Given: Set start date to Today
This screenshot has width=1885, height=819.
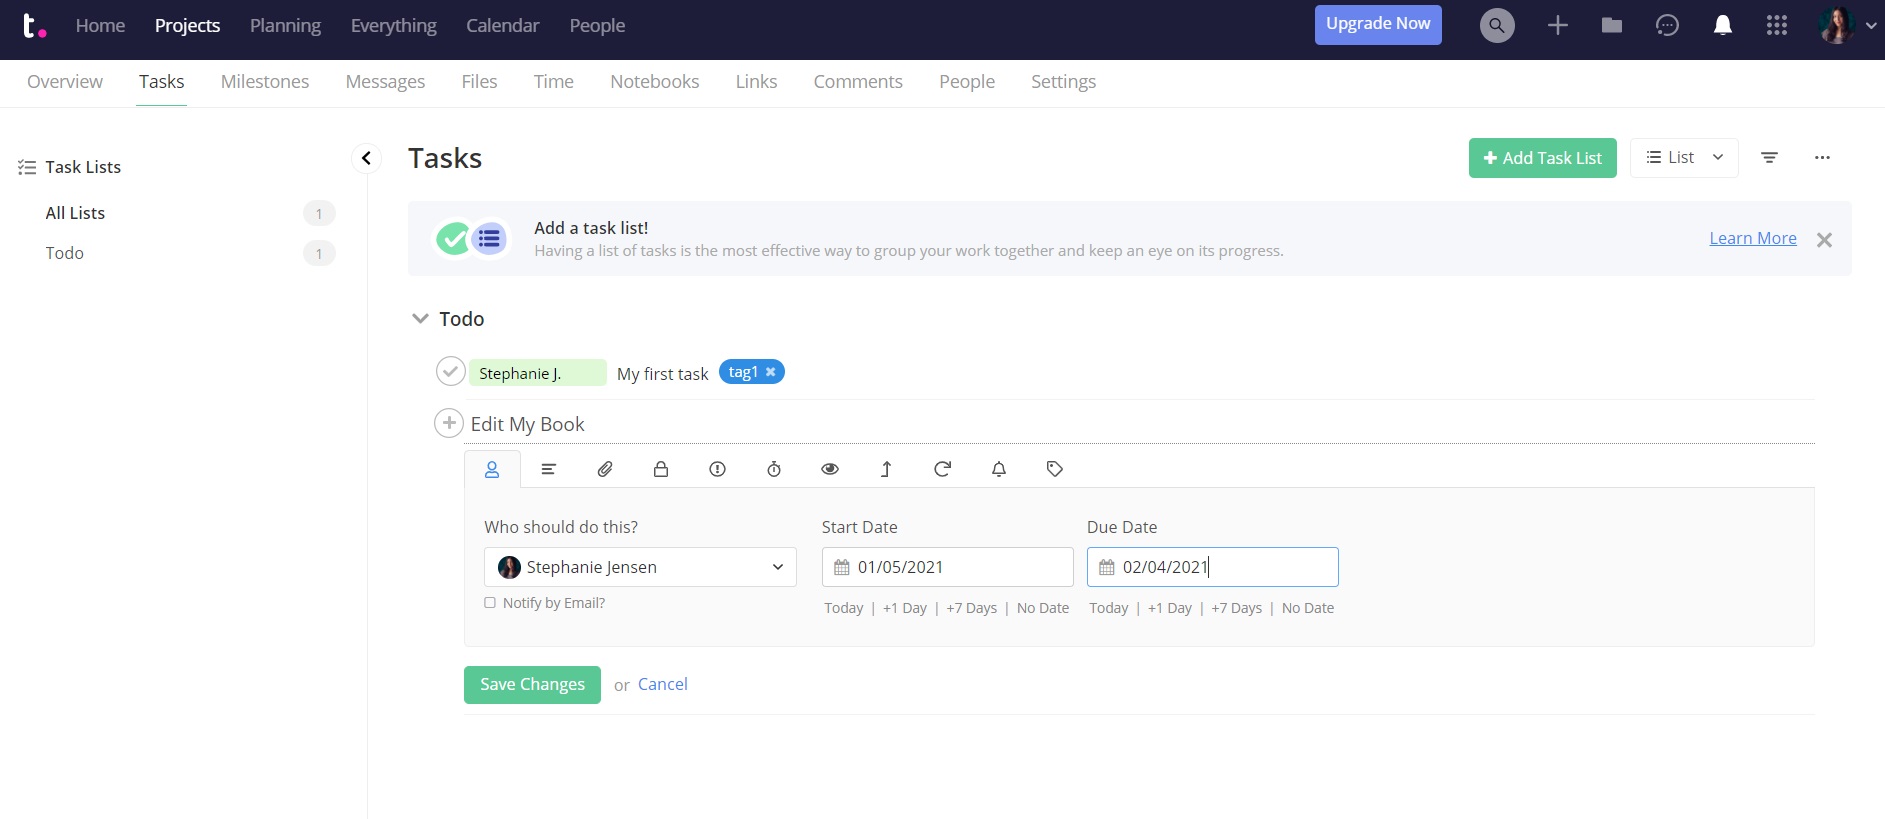Looking at the screenshot, I should point(843,608).
